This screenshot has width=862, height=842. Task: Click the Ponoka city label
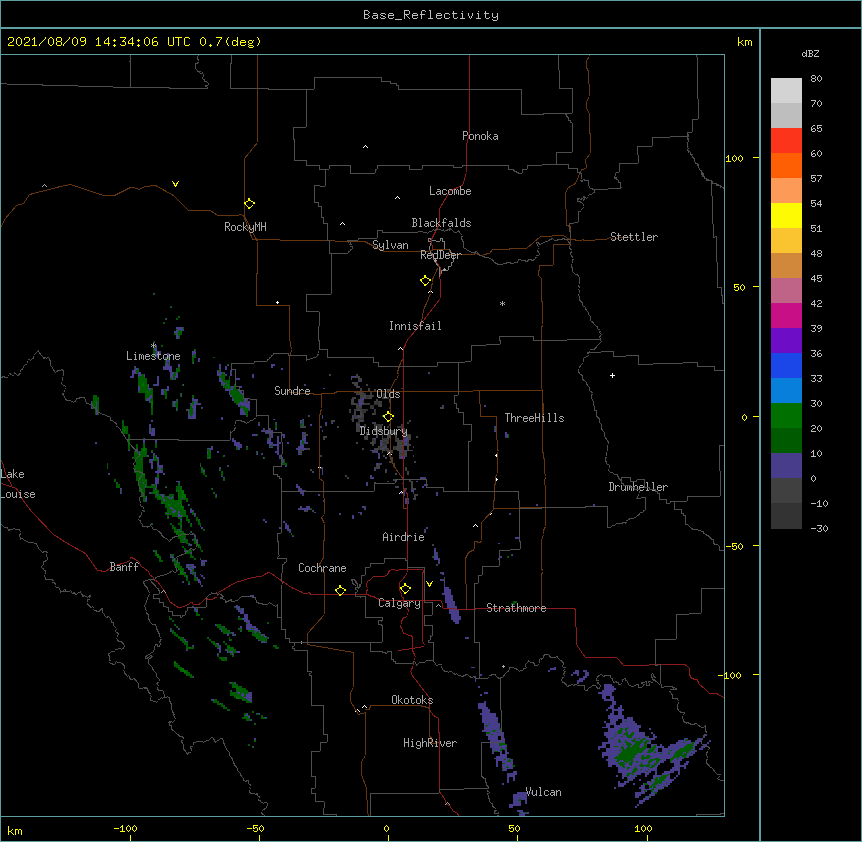click(x=480, y=136)
